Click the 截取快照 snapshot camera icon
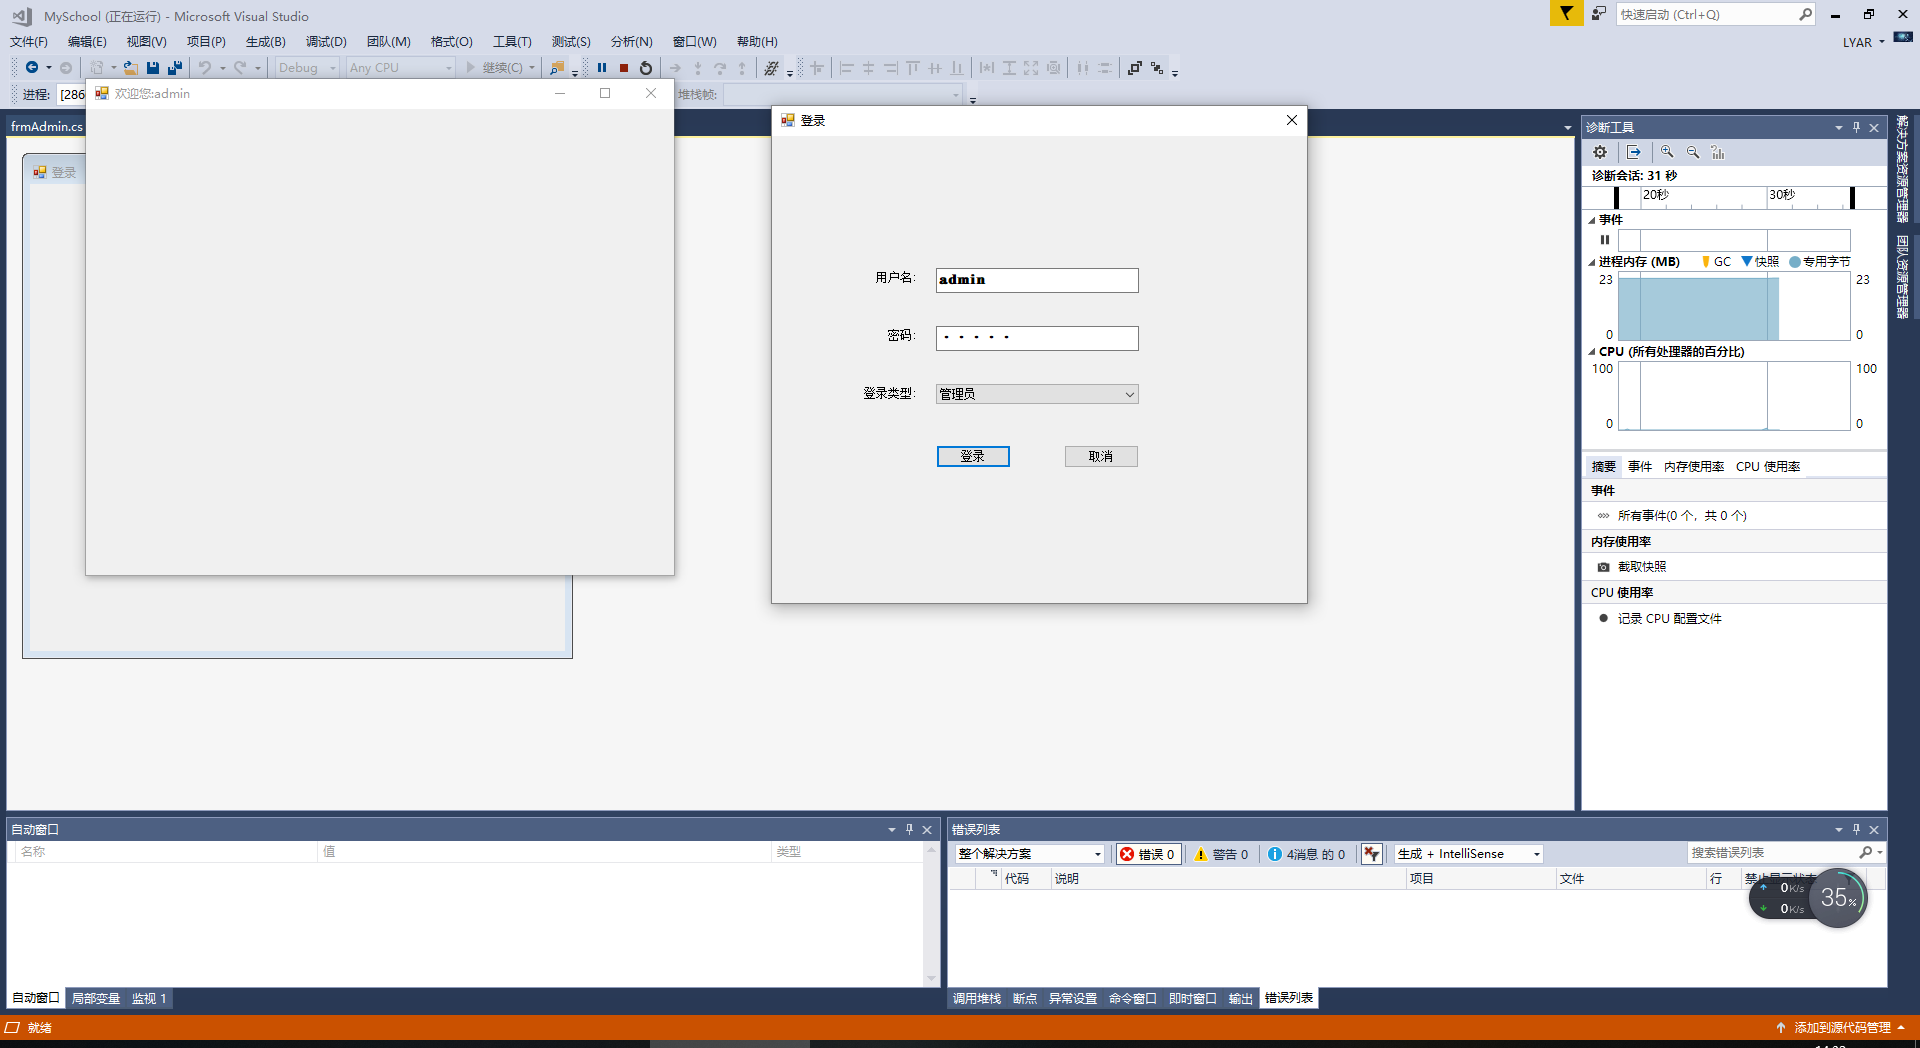Screen dimensions: 1920x1048 tap(1604, 566)
